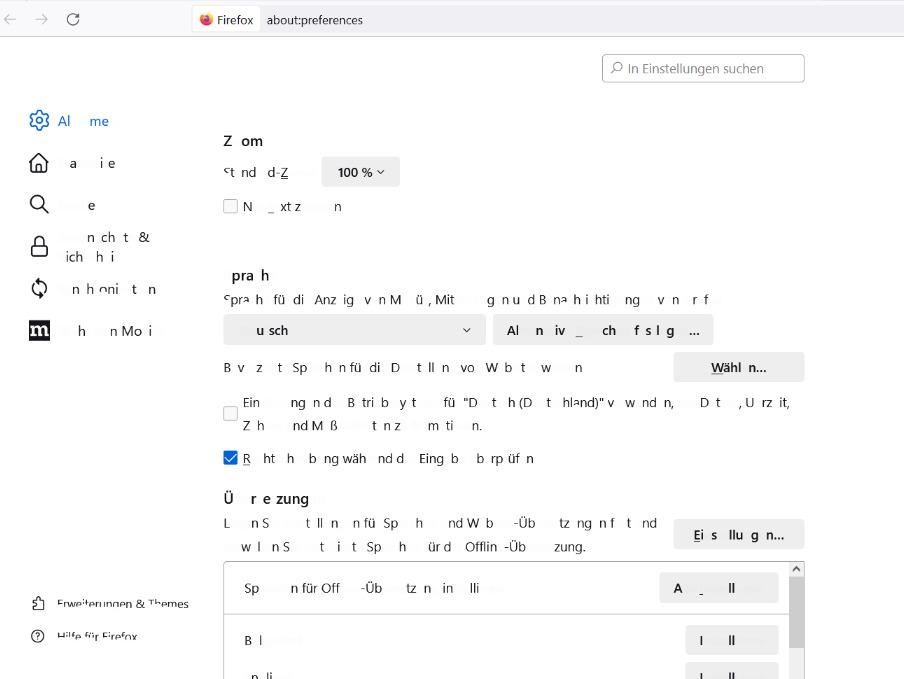Toggle the operating system "Deutsch (Deutschland)" format checkbox
The image size is (904, 679).
(x=231, y=414)
